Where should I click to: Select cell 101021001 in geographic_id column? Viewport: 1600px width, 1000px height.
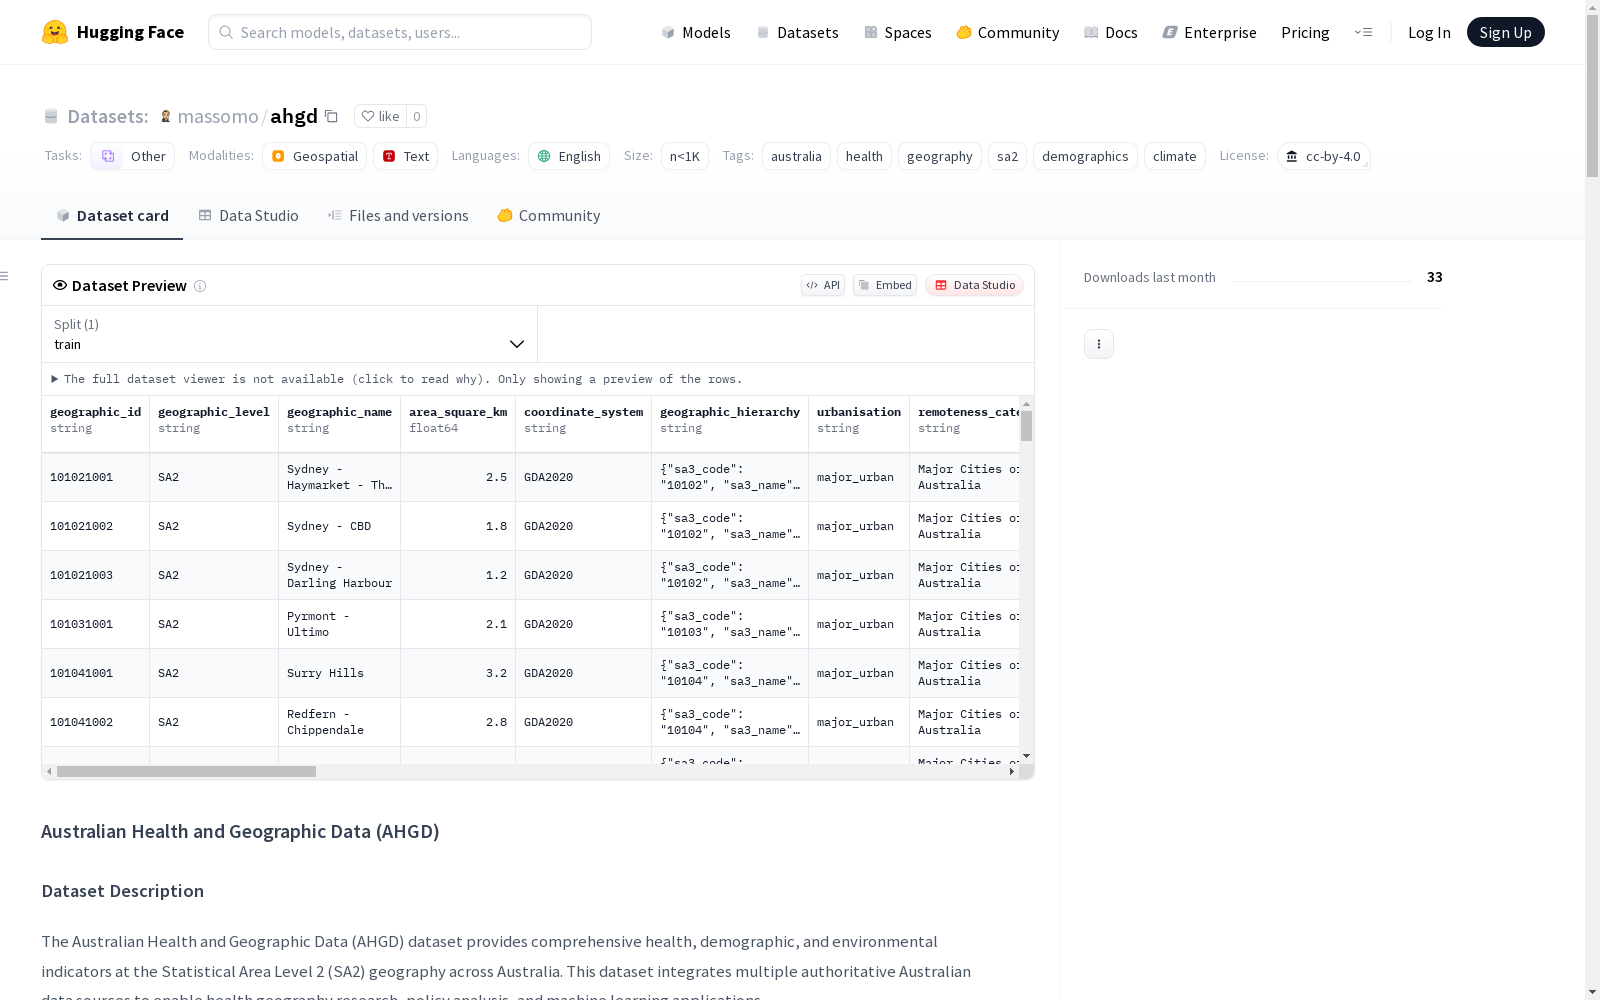click(96, 477)
